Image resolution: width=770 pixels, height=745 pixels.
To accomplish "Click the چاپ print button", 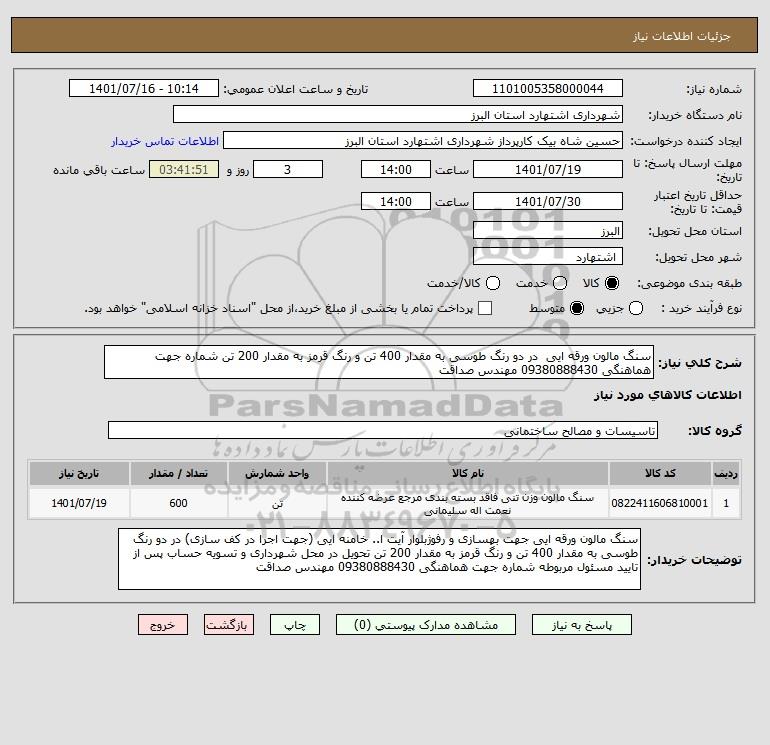I will (x=295, y=625).
